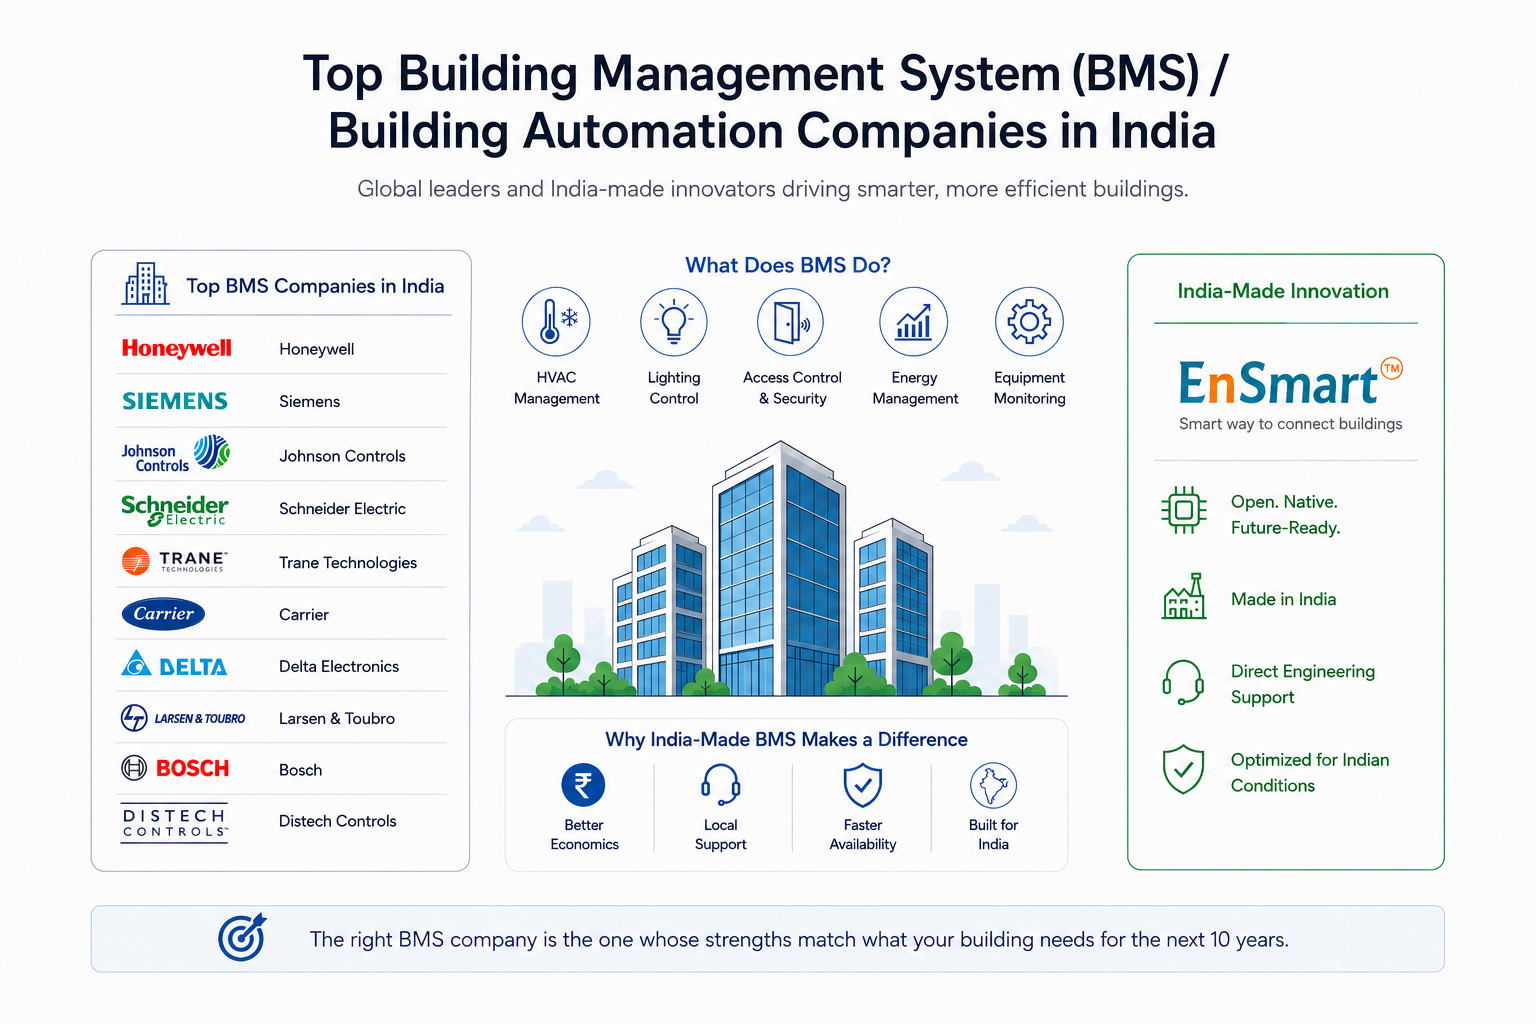Screen dimensions: 1536x1024
Task: Select the Trane Technologies name text
Action: coord(348,563)
